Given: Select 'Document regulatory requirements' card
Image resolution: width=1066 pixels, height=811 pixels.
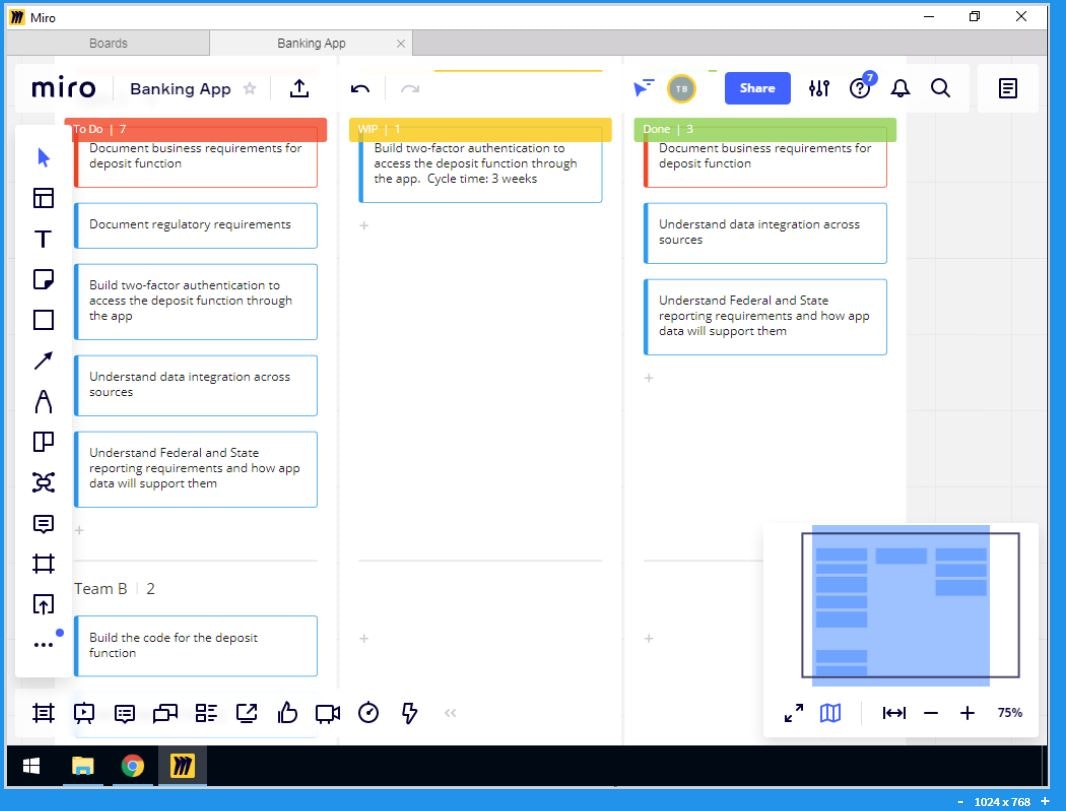Looking at the screenshot, I should pos(196,225).
